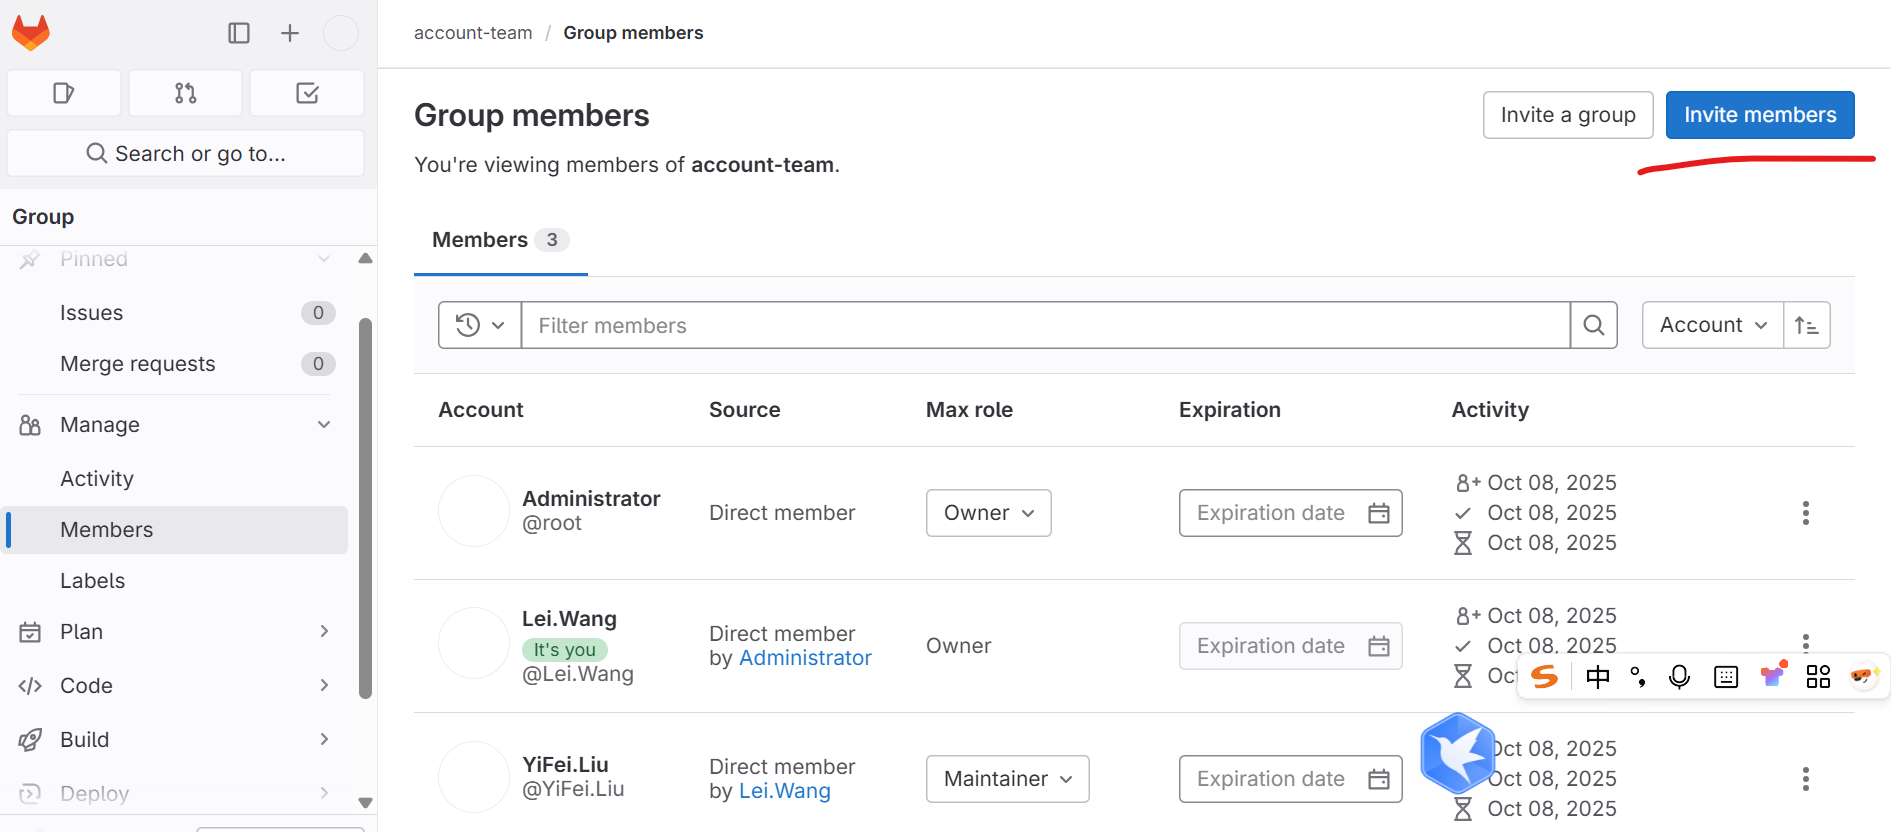Change YiFei.Liu's Maintainer role dropdown

[x=1008, y=779]
